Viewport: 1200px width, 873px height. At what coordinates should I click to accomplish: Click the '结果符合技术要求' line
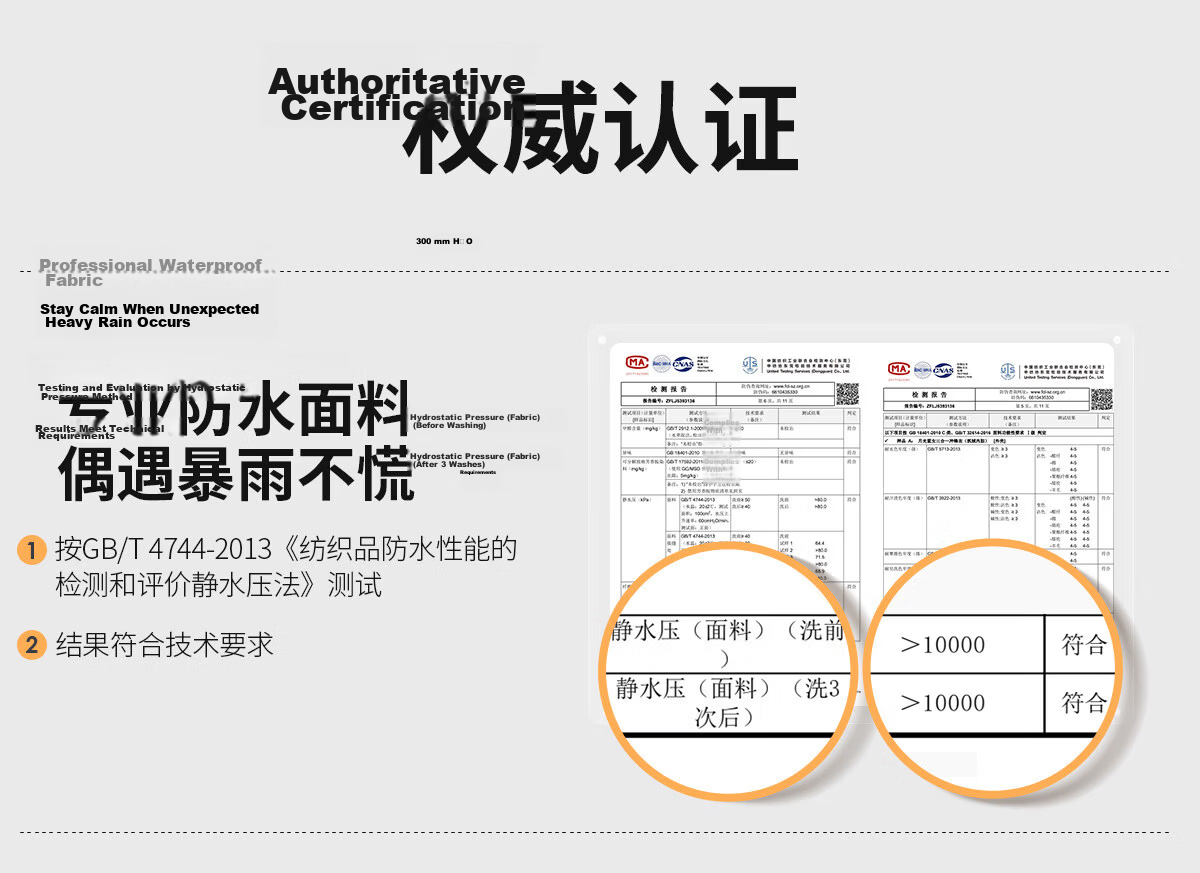[x=164, y=645]
